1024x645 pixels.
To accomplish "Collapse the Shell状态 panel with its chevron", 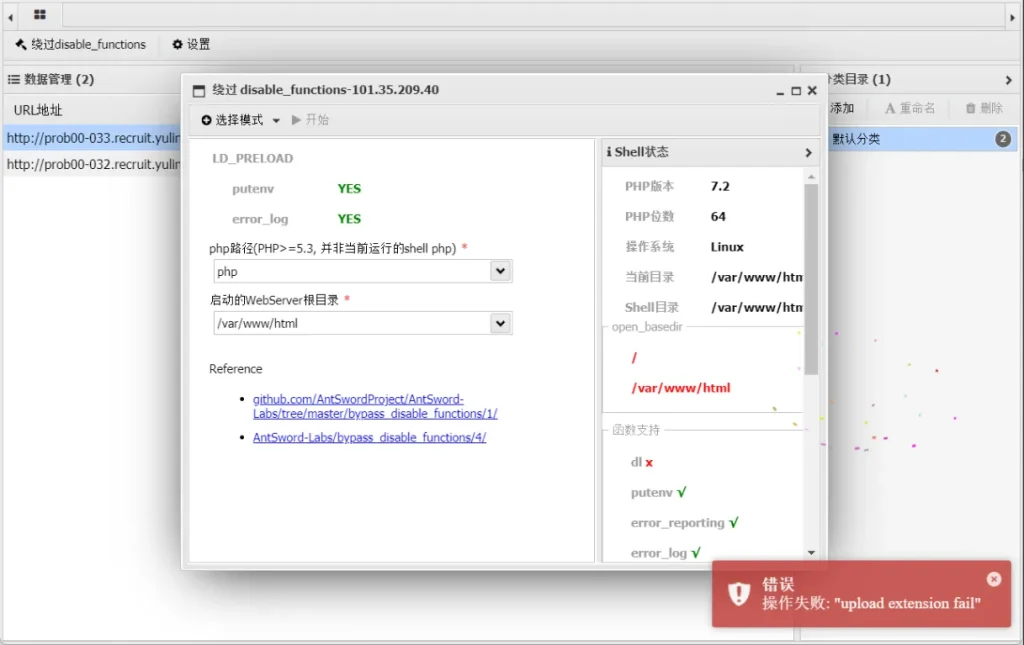I will click(x=808, y=153).
